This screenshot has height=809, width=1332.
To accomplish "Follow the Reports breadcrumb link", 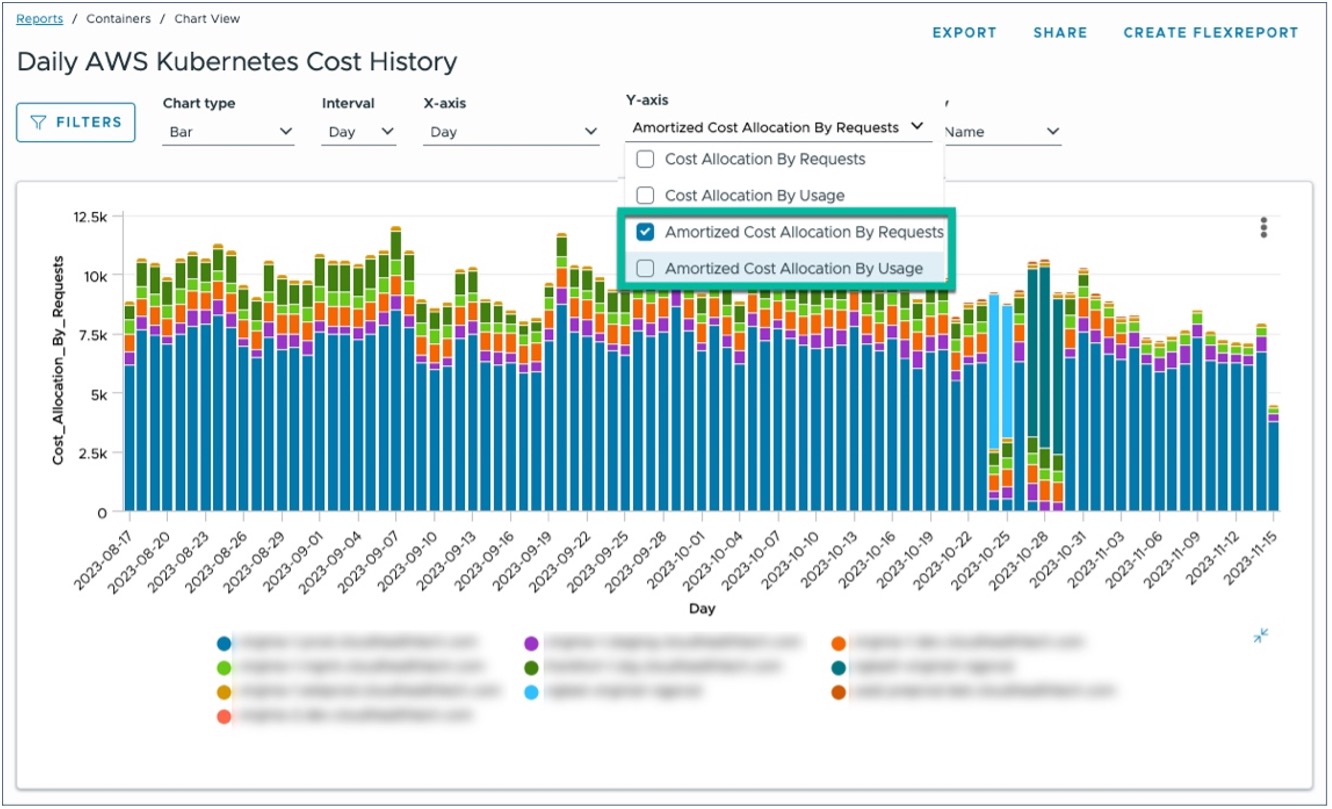I will [39, 18].
